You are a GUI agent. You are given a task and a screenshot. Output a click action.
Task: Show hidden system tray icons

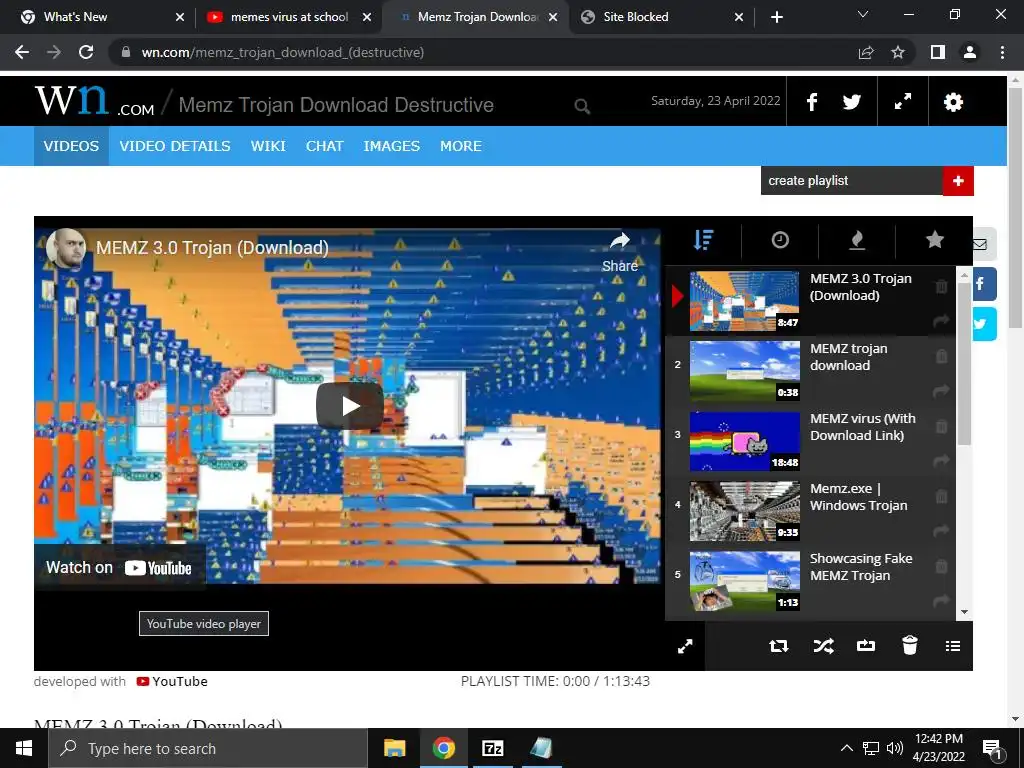[846, 748]
